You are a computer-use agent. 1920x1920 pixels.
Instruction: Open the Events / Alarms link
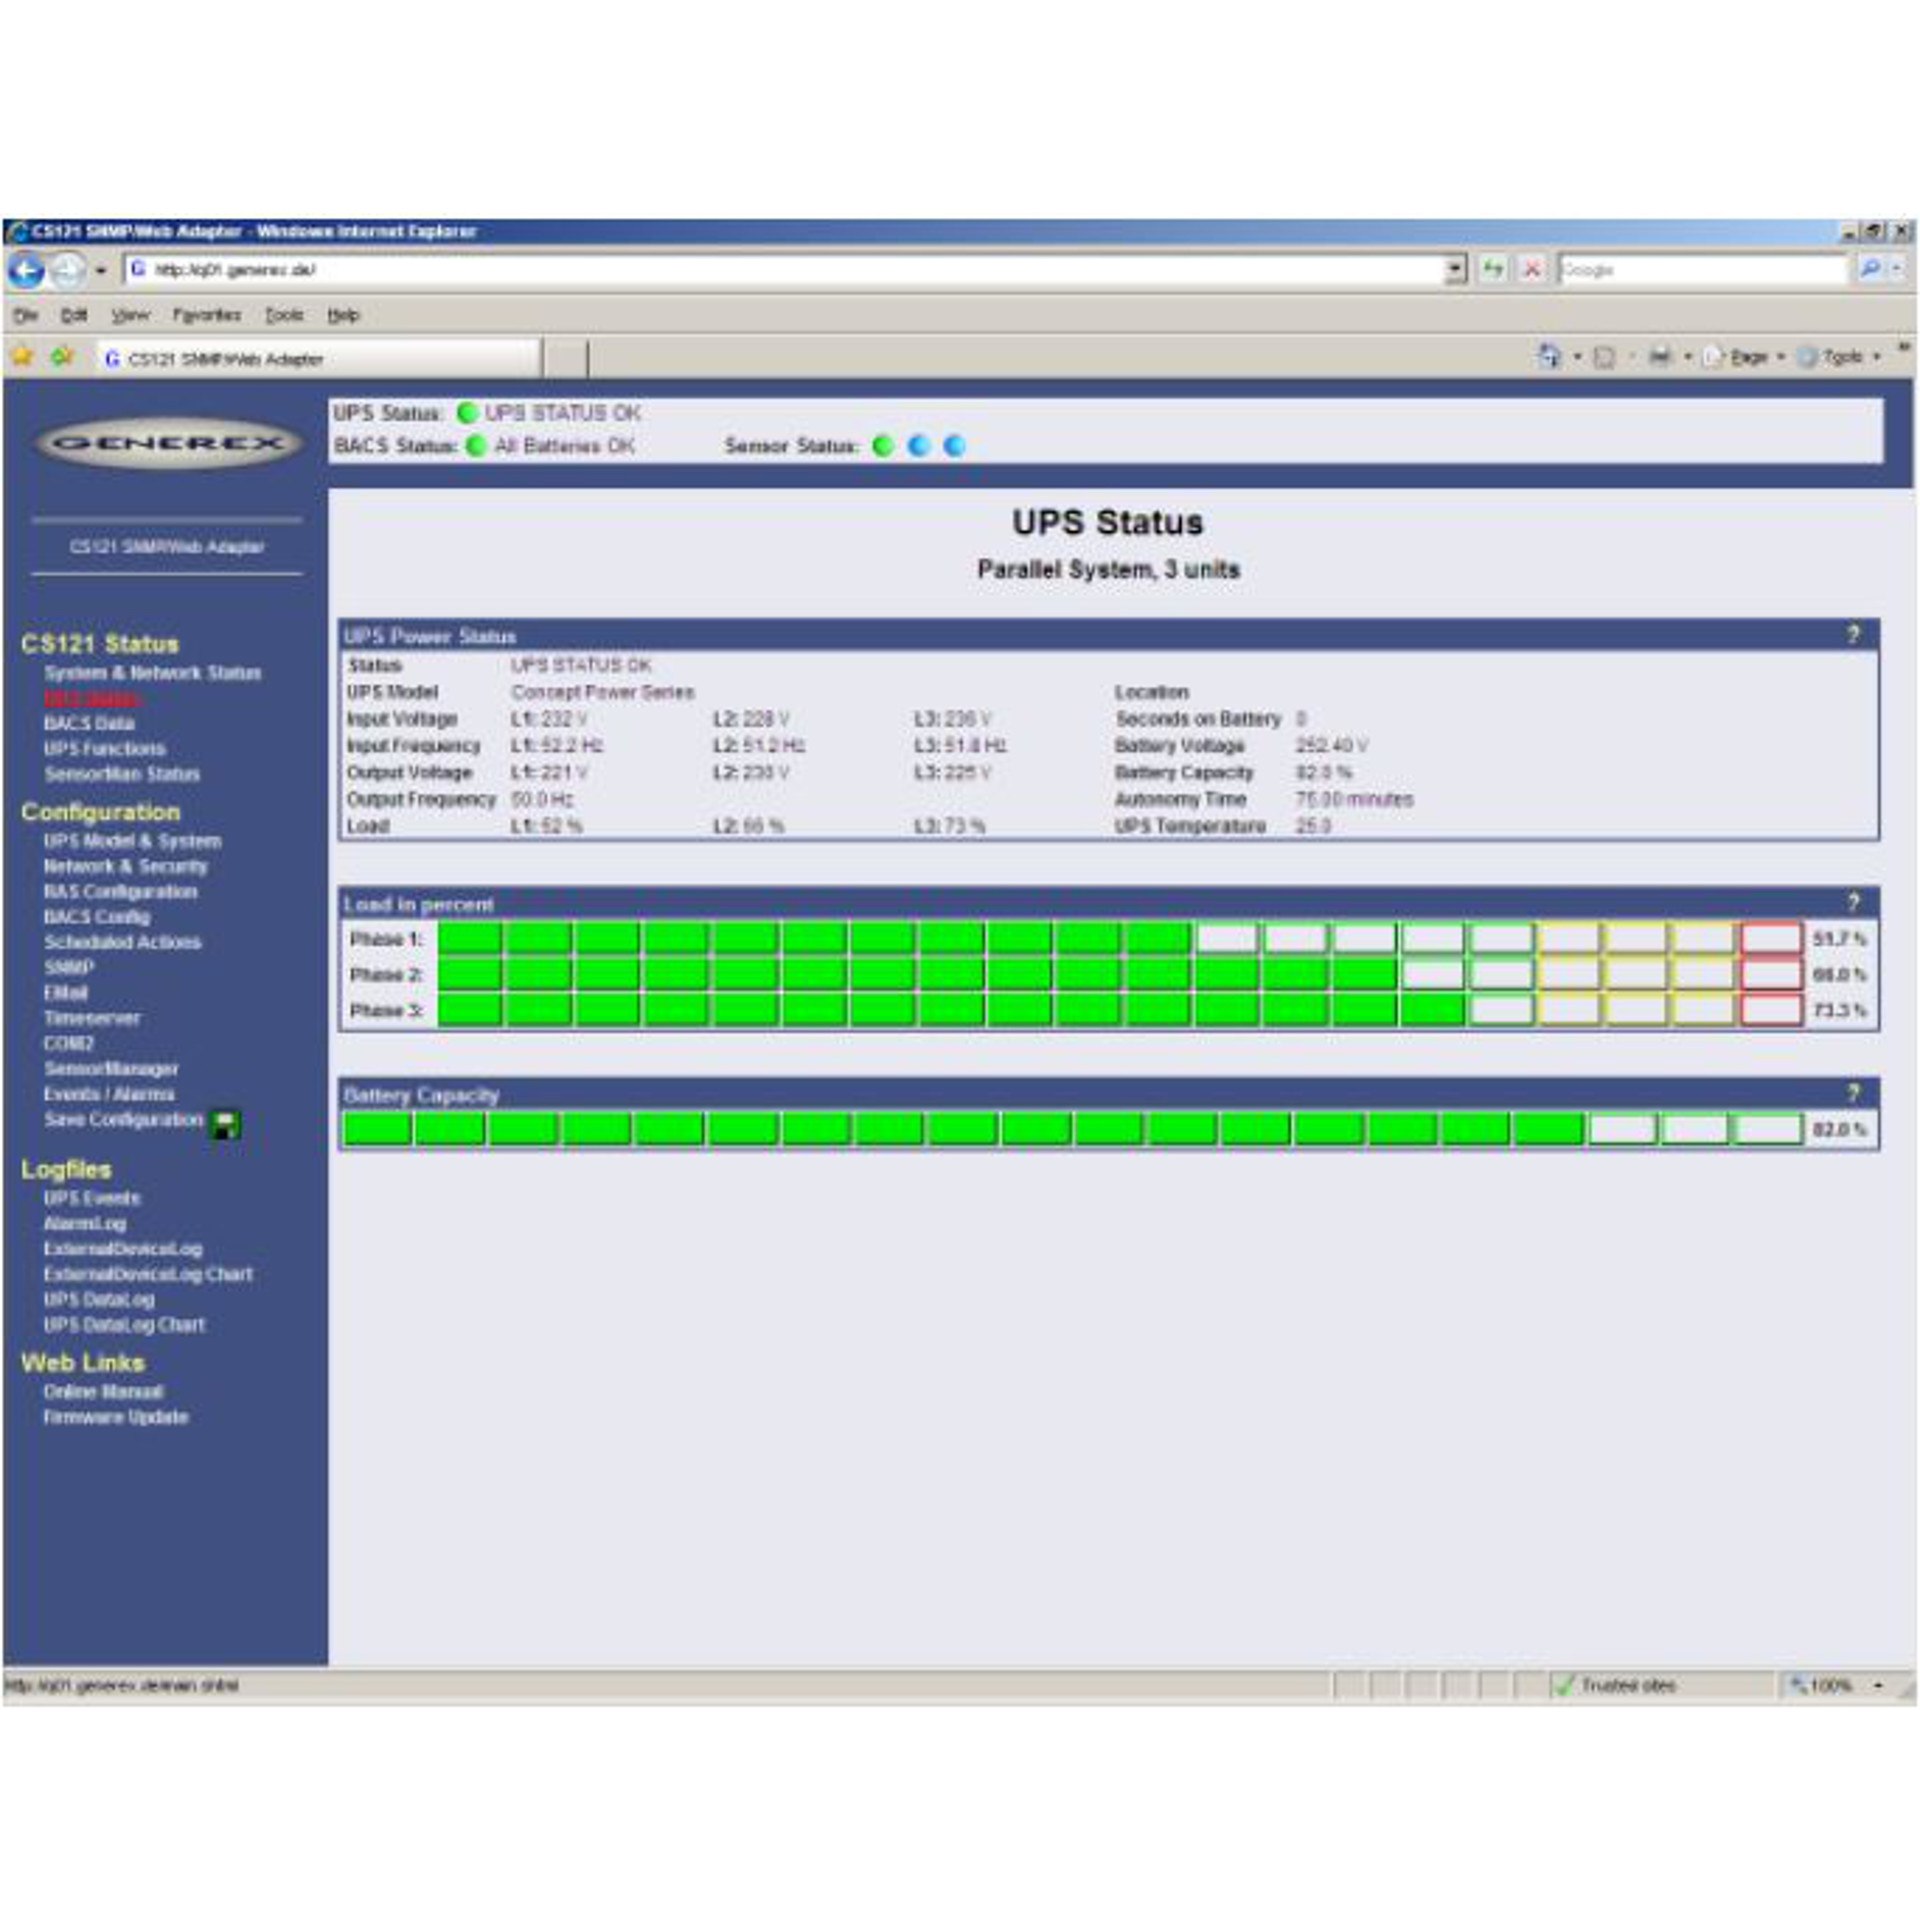tap(108, 1094)
